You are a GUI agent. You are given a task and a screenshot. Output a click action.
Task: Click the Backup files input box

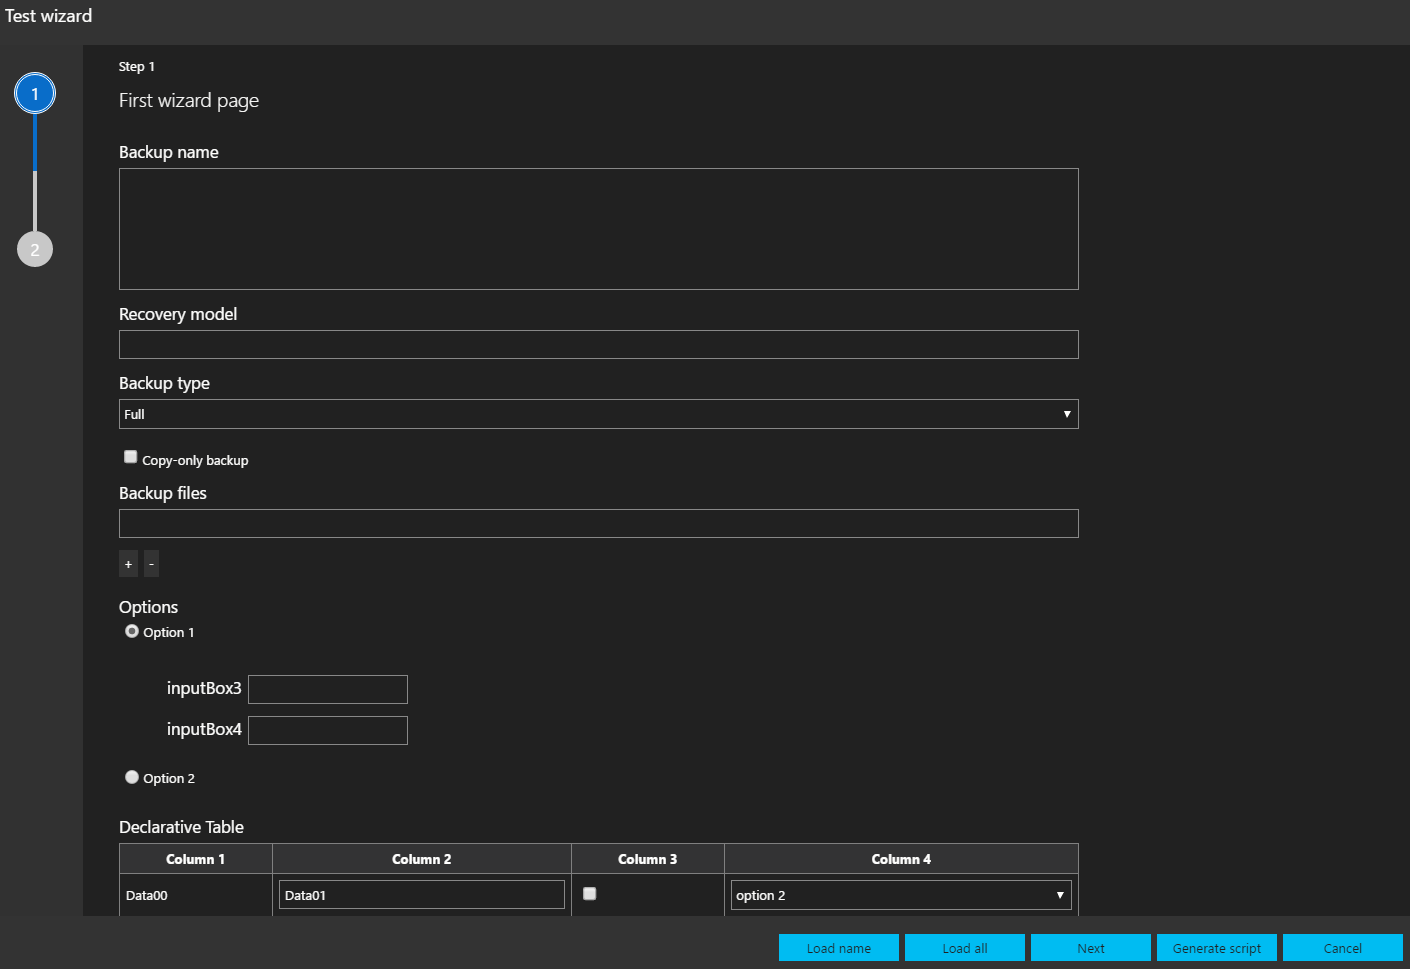[x=598, y=524]
